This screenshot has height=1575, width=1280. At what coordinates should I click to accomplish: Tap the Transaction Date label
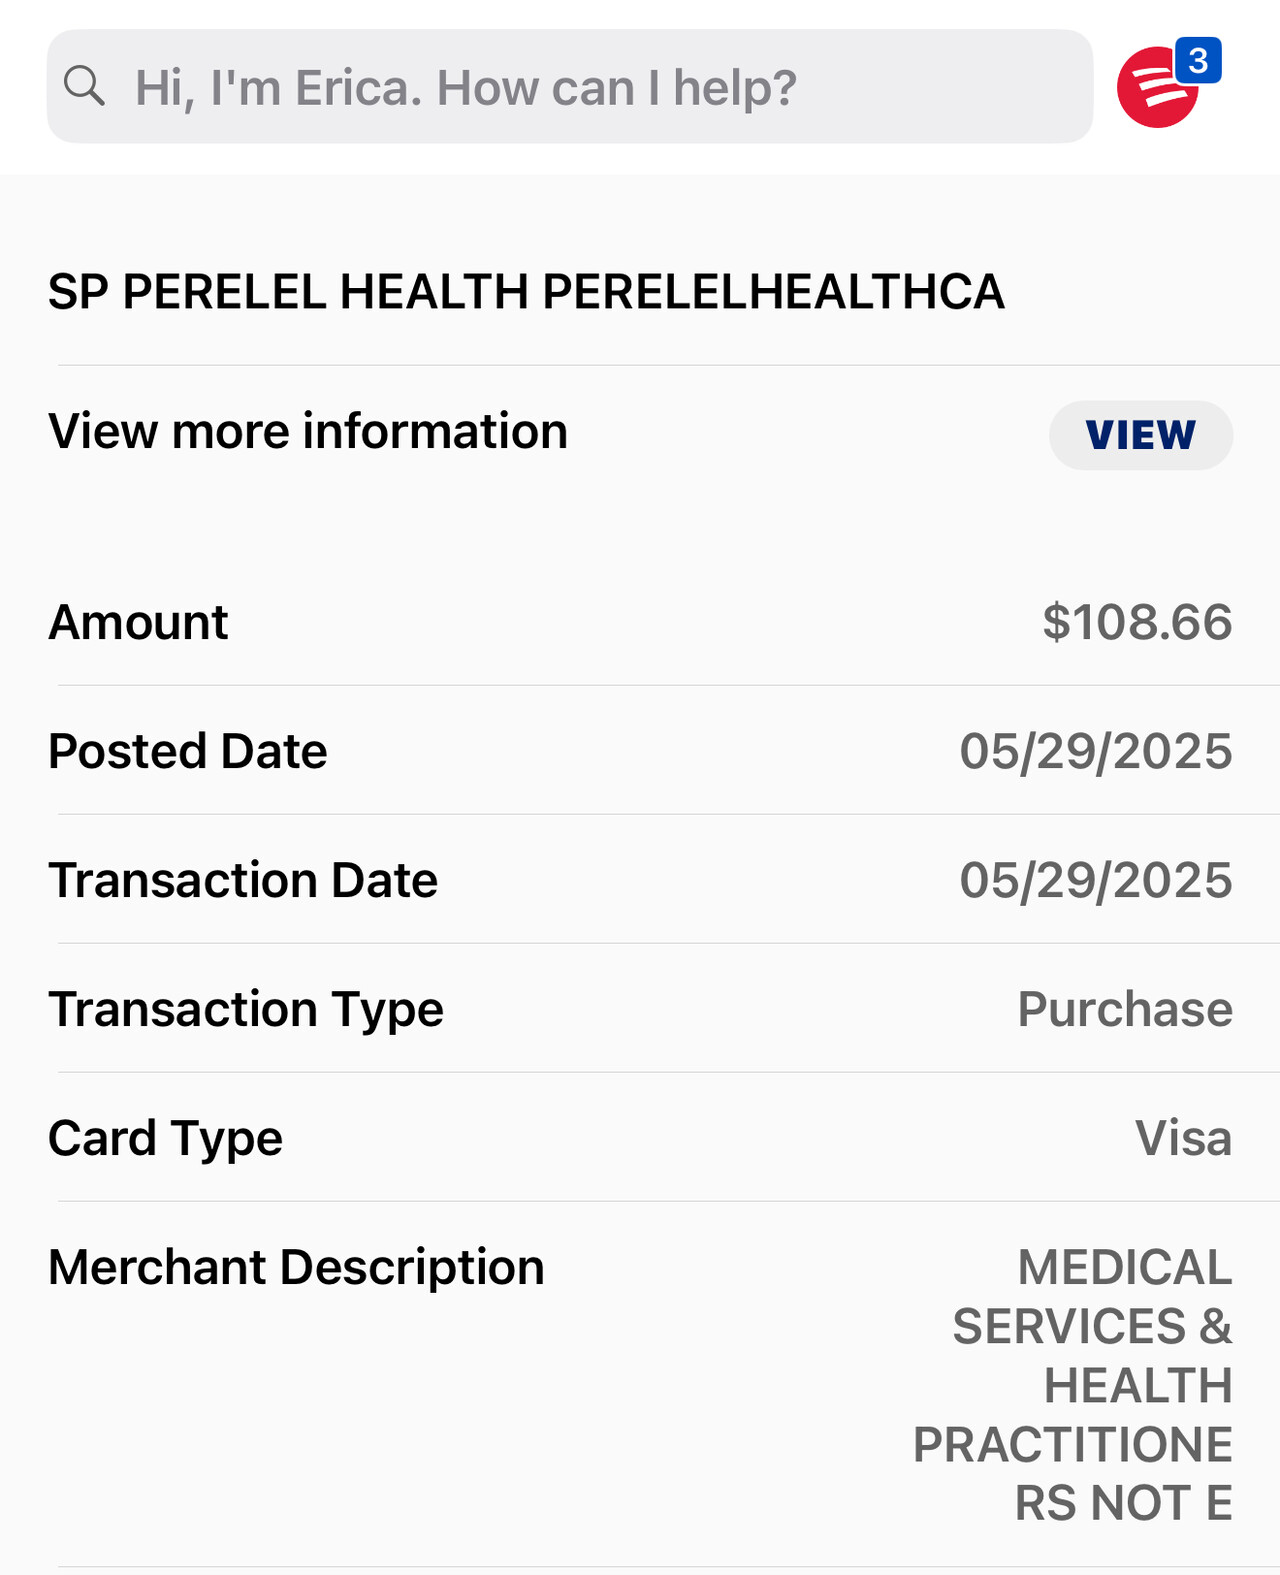point(243,880)
